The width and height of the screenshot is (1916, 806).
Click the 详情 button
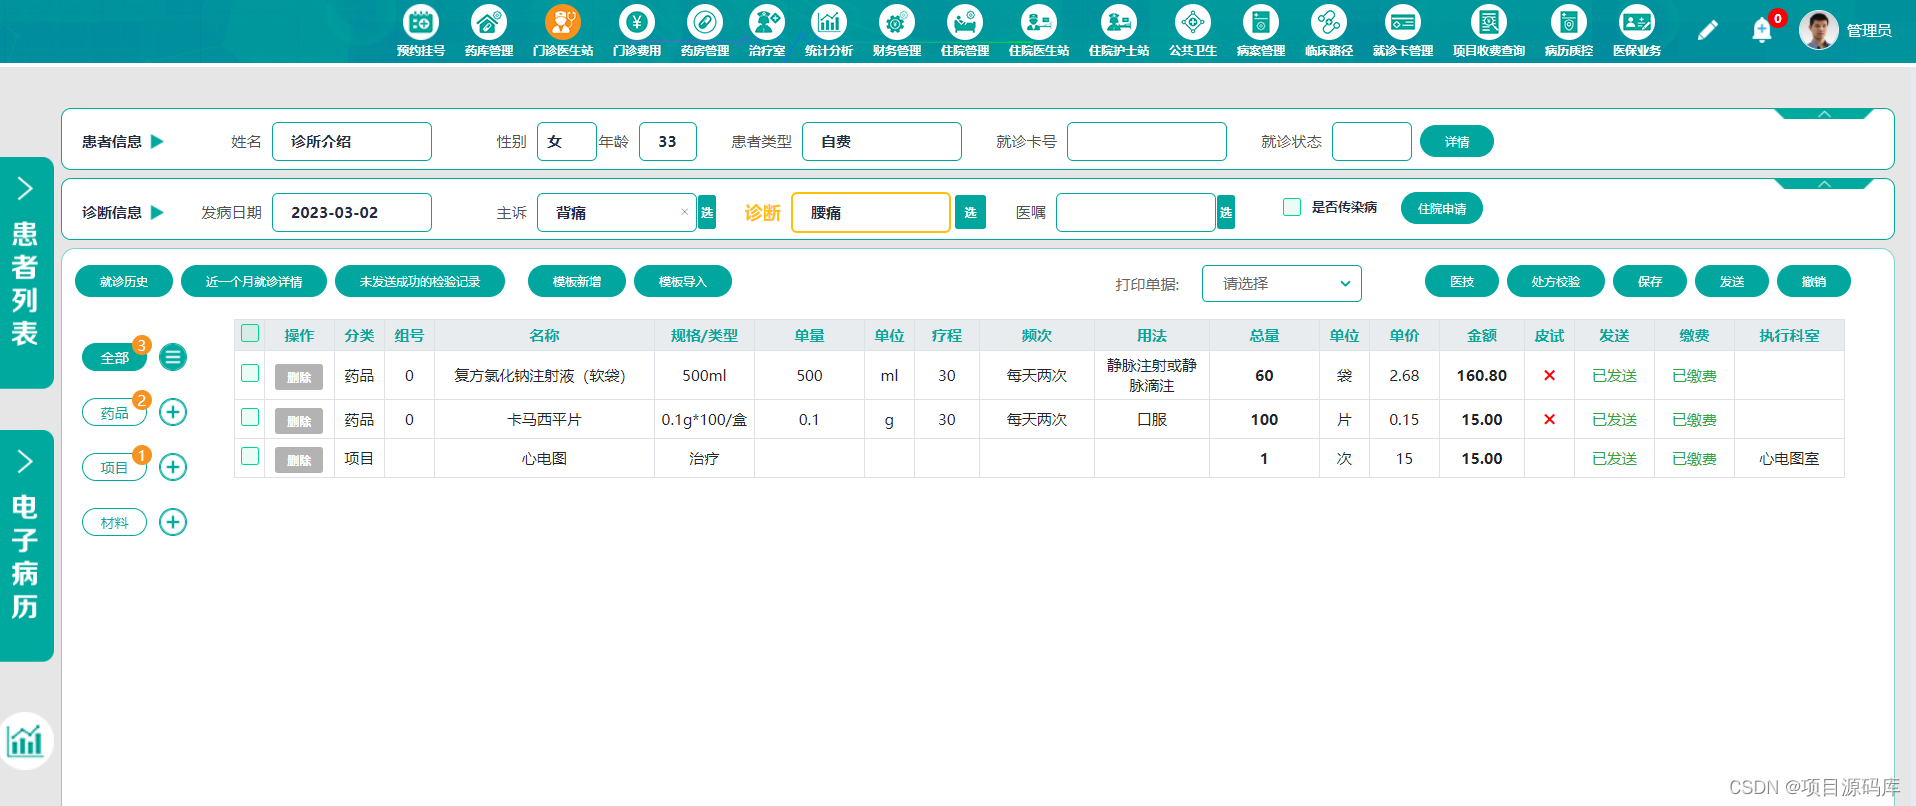point(1457,141)
